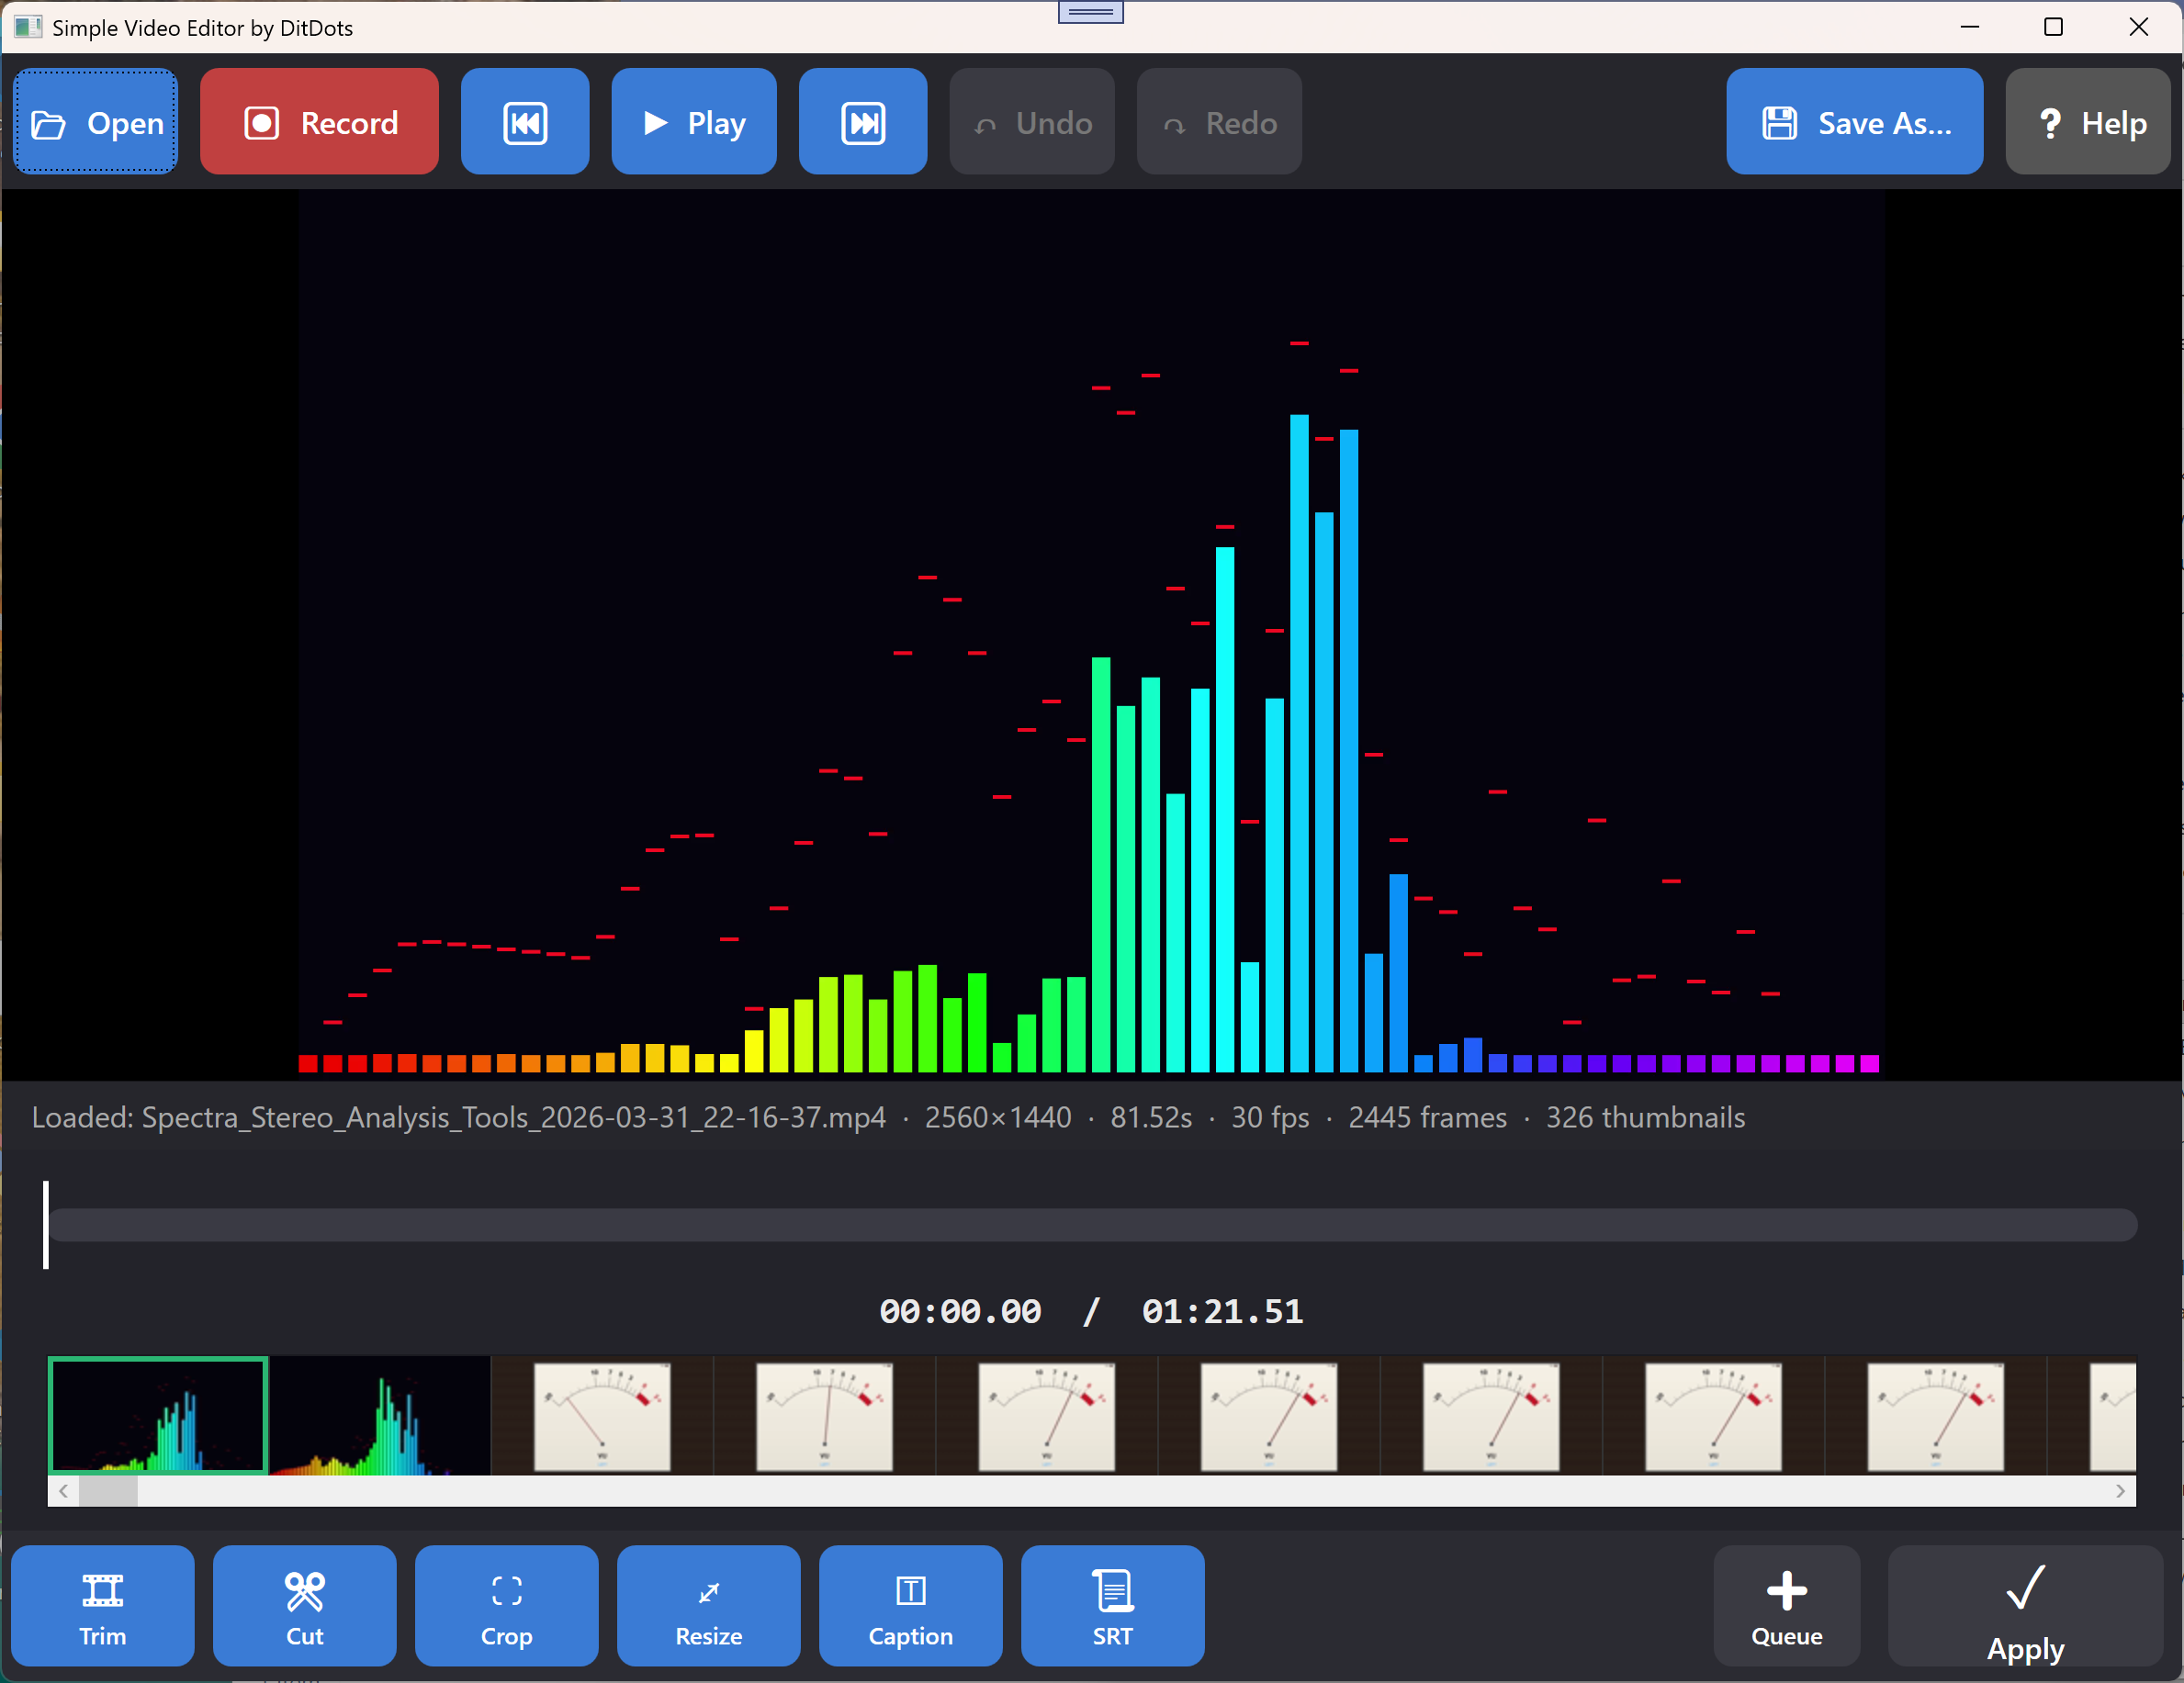Select the second VU meter thumbnail

(824, 1415)
